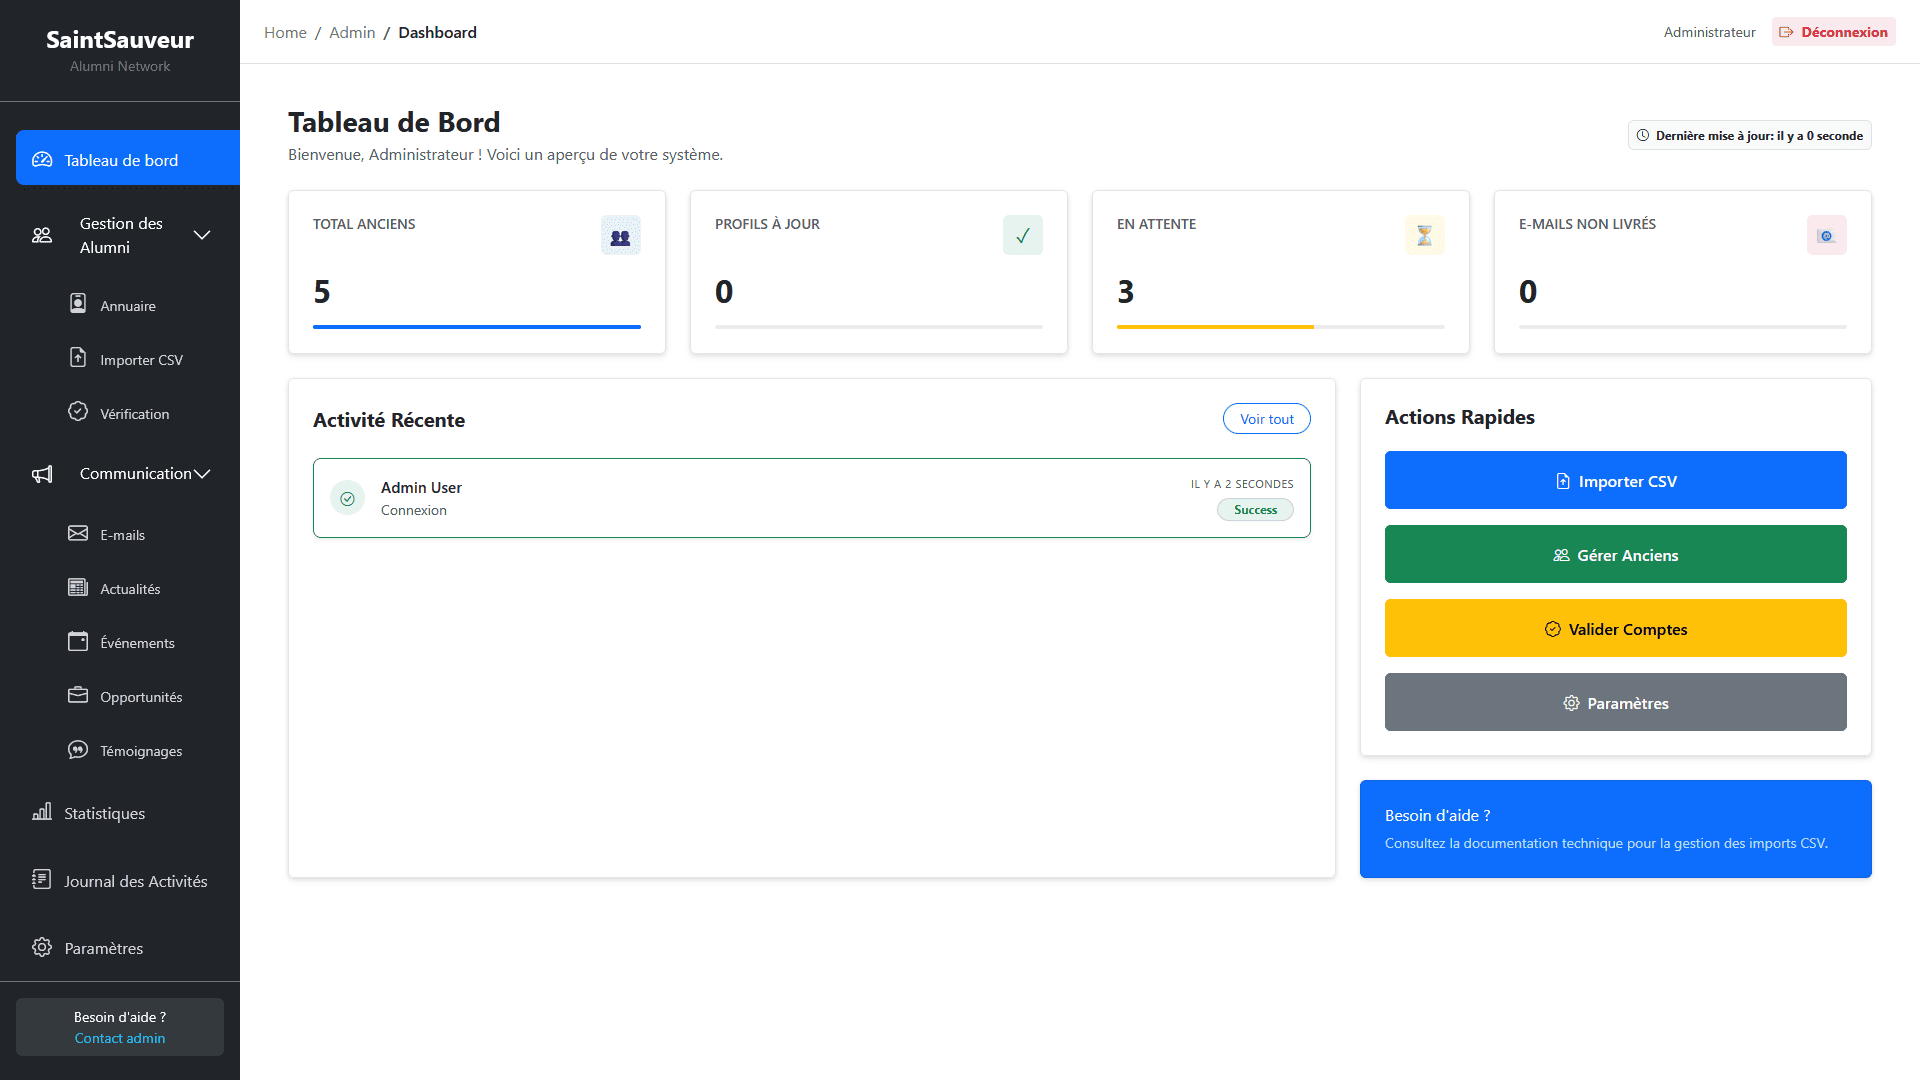Click the En Attente hourglass icon
The width and height of the screenshot is (1920, 1080).
click(1424, 236)
